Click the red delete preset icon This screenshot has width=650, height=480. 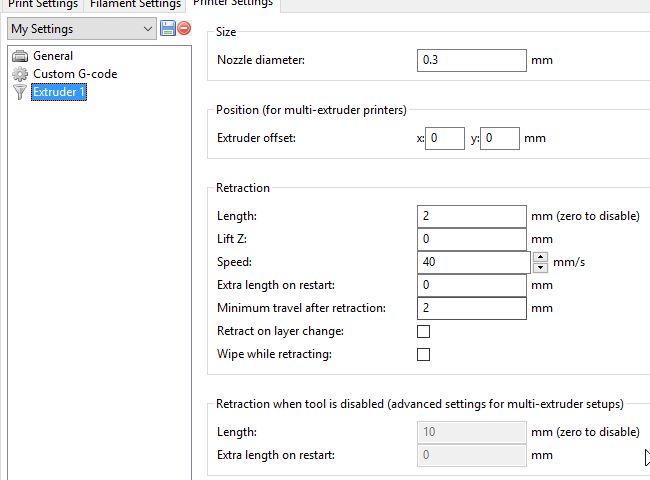184,29
